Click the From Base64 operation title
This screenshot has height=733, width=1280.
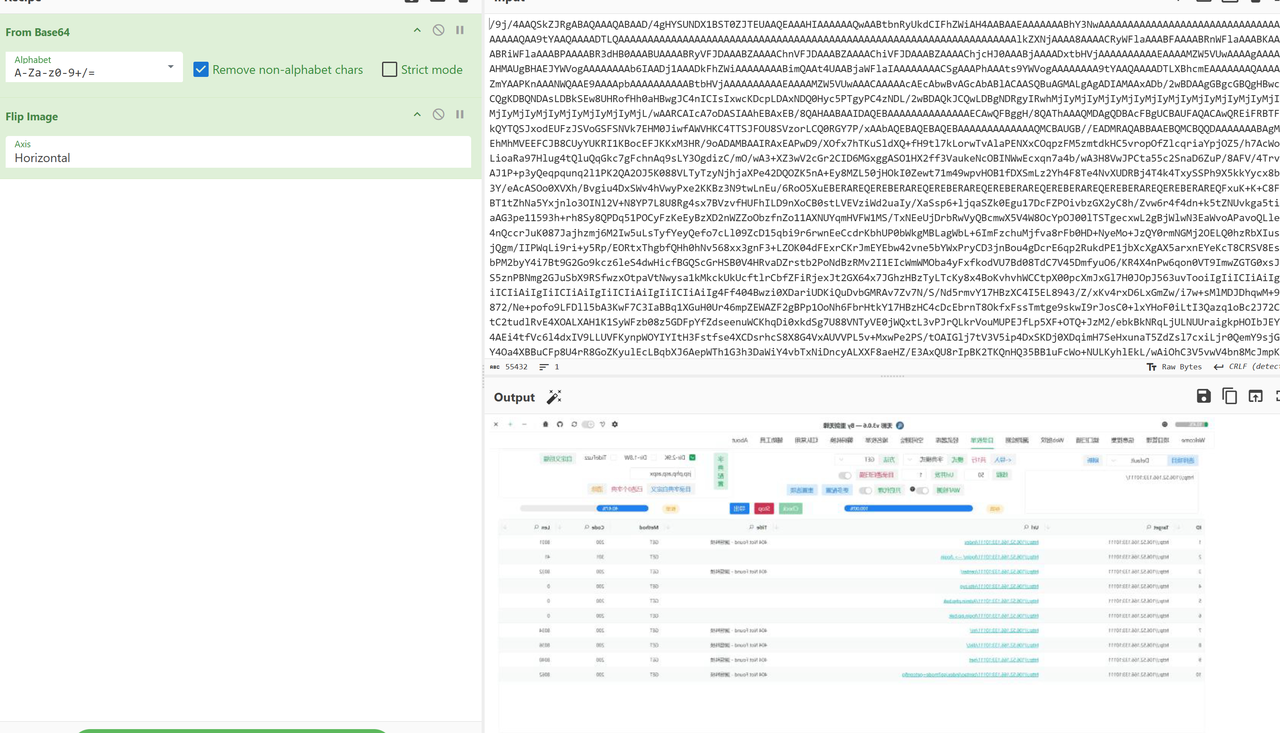tap(38, 32)
